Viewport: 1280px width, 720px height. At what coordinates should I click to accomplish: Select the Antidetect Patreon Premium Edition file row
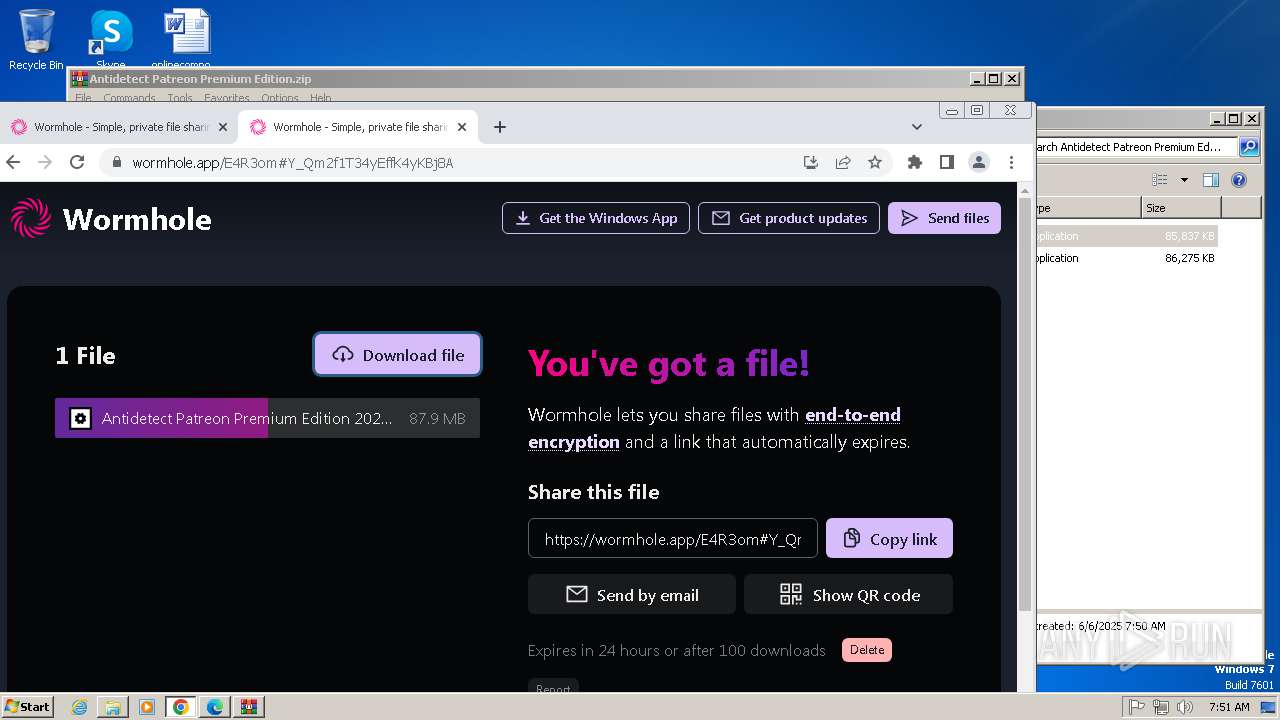pos(267,418)
